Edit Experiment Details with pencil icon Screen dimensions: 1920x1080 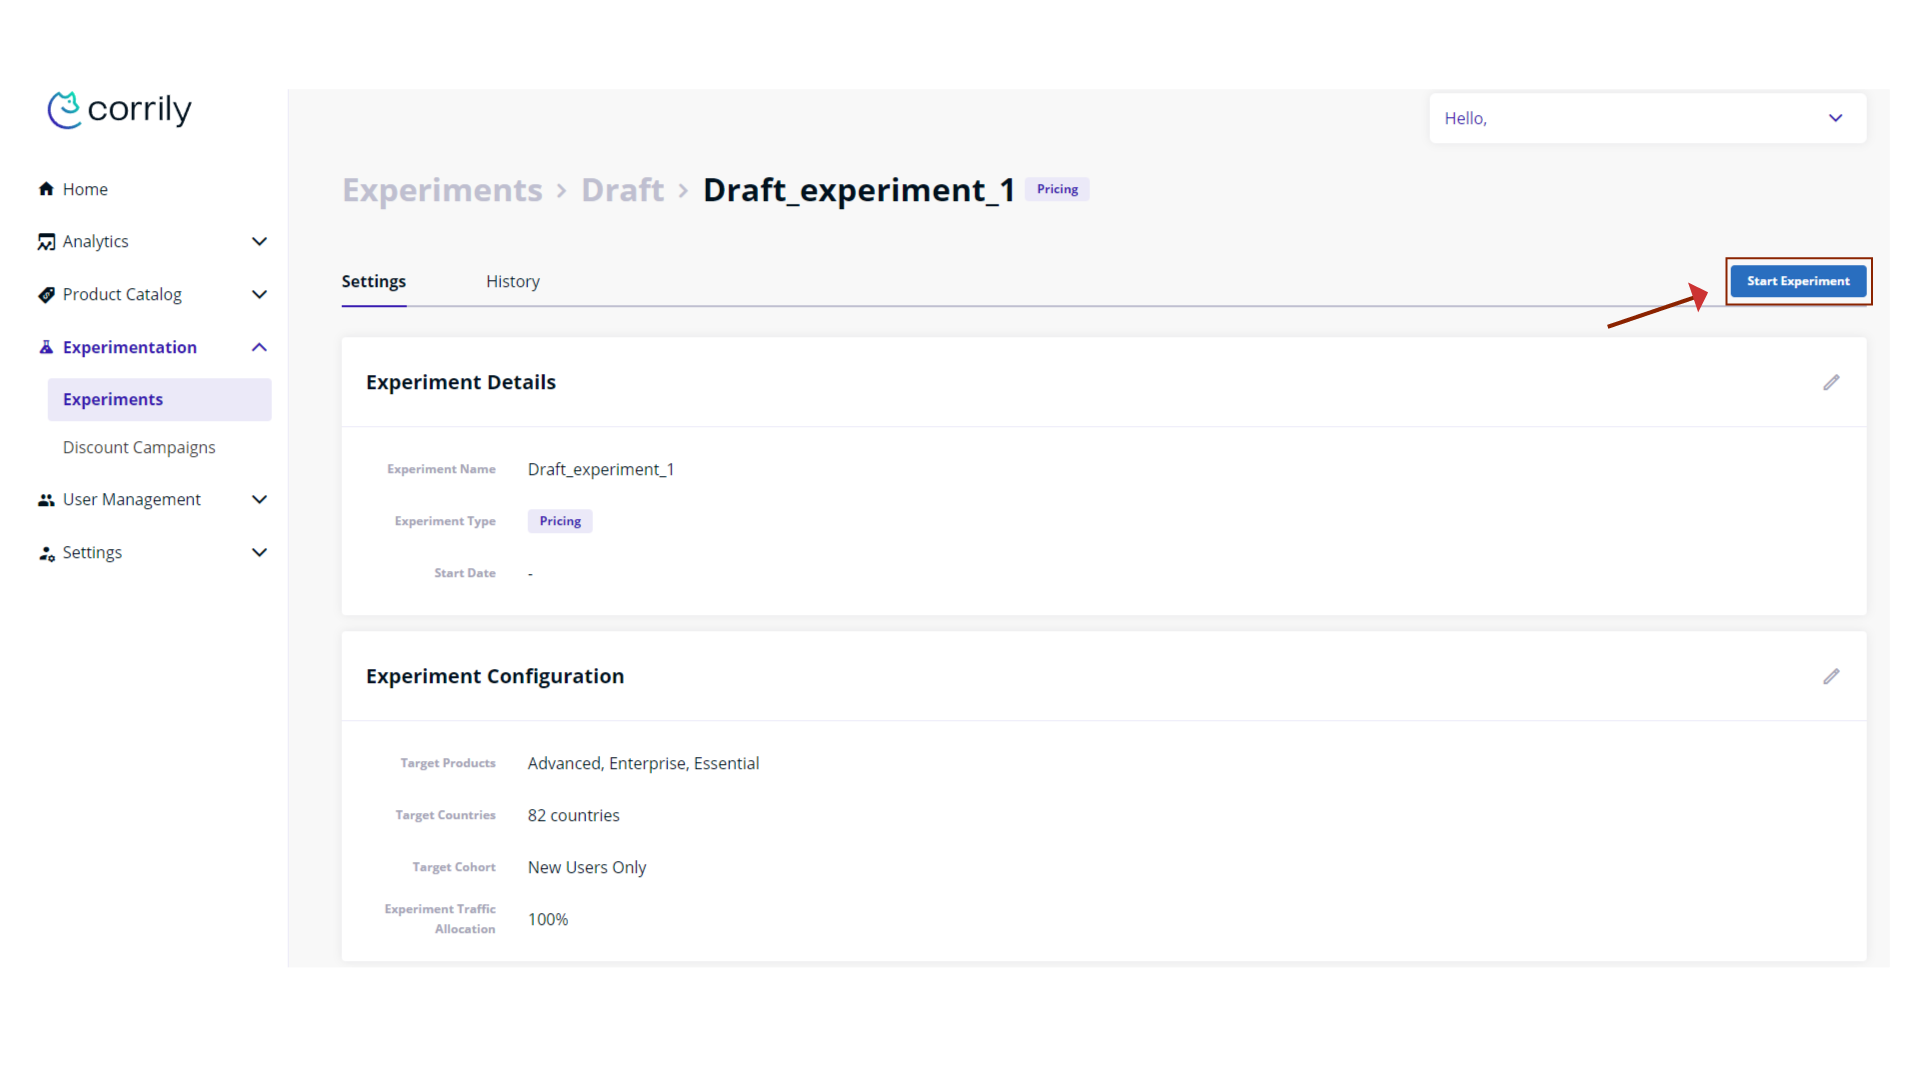click(1831, 383)
